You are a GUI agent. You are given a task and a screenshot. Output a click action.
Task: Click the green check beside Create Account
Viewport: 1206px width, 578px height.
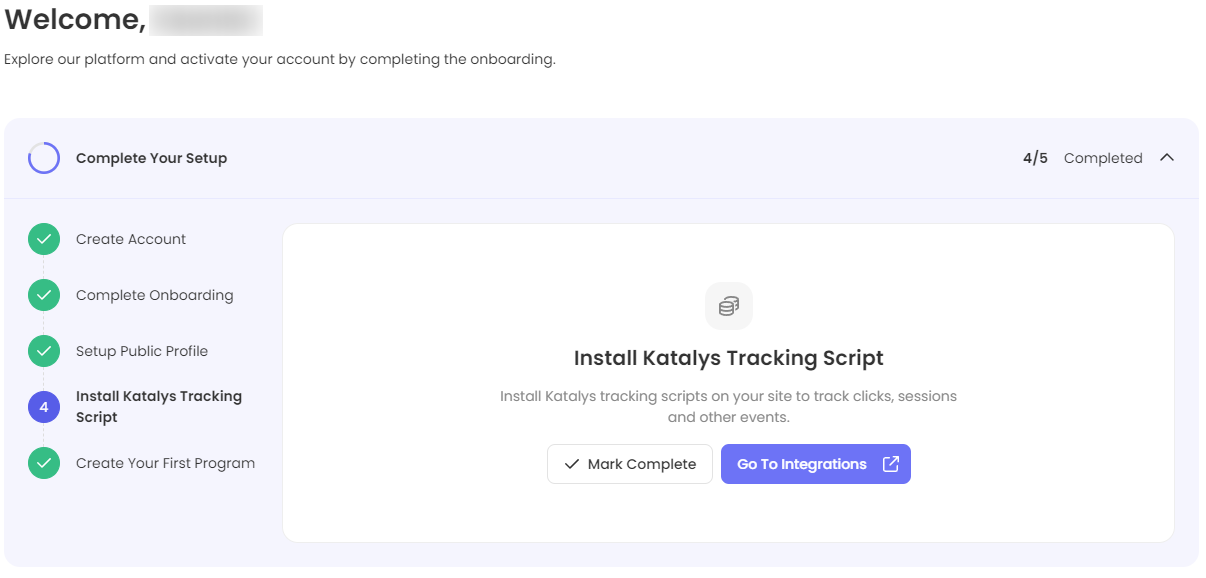[44, 239]
